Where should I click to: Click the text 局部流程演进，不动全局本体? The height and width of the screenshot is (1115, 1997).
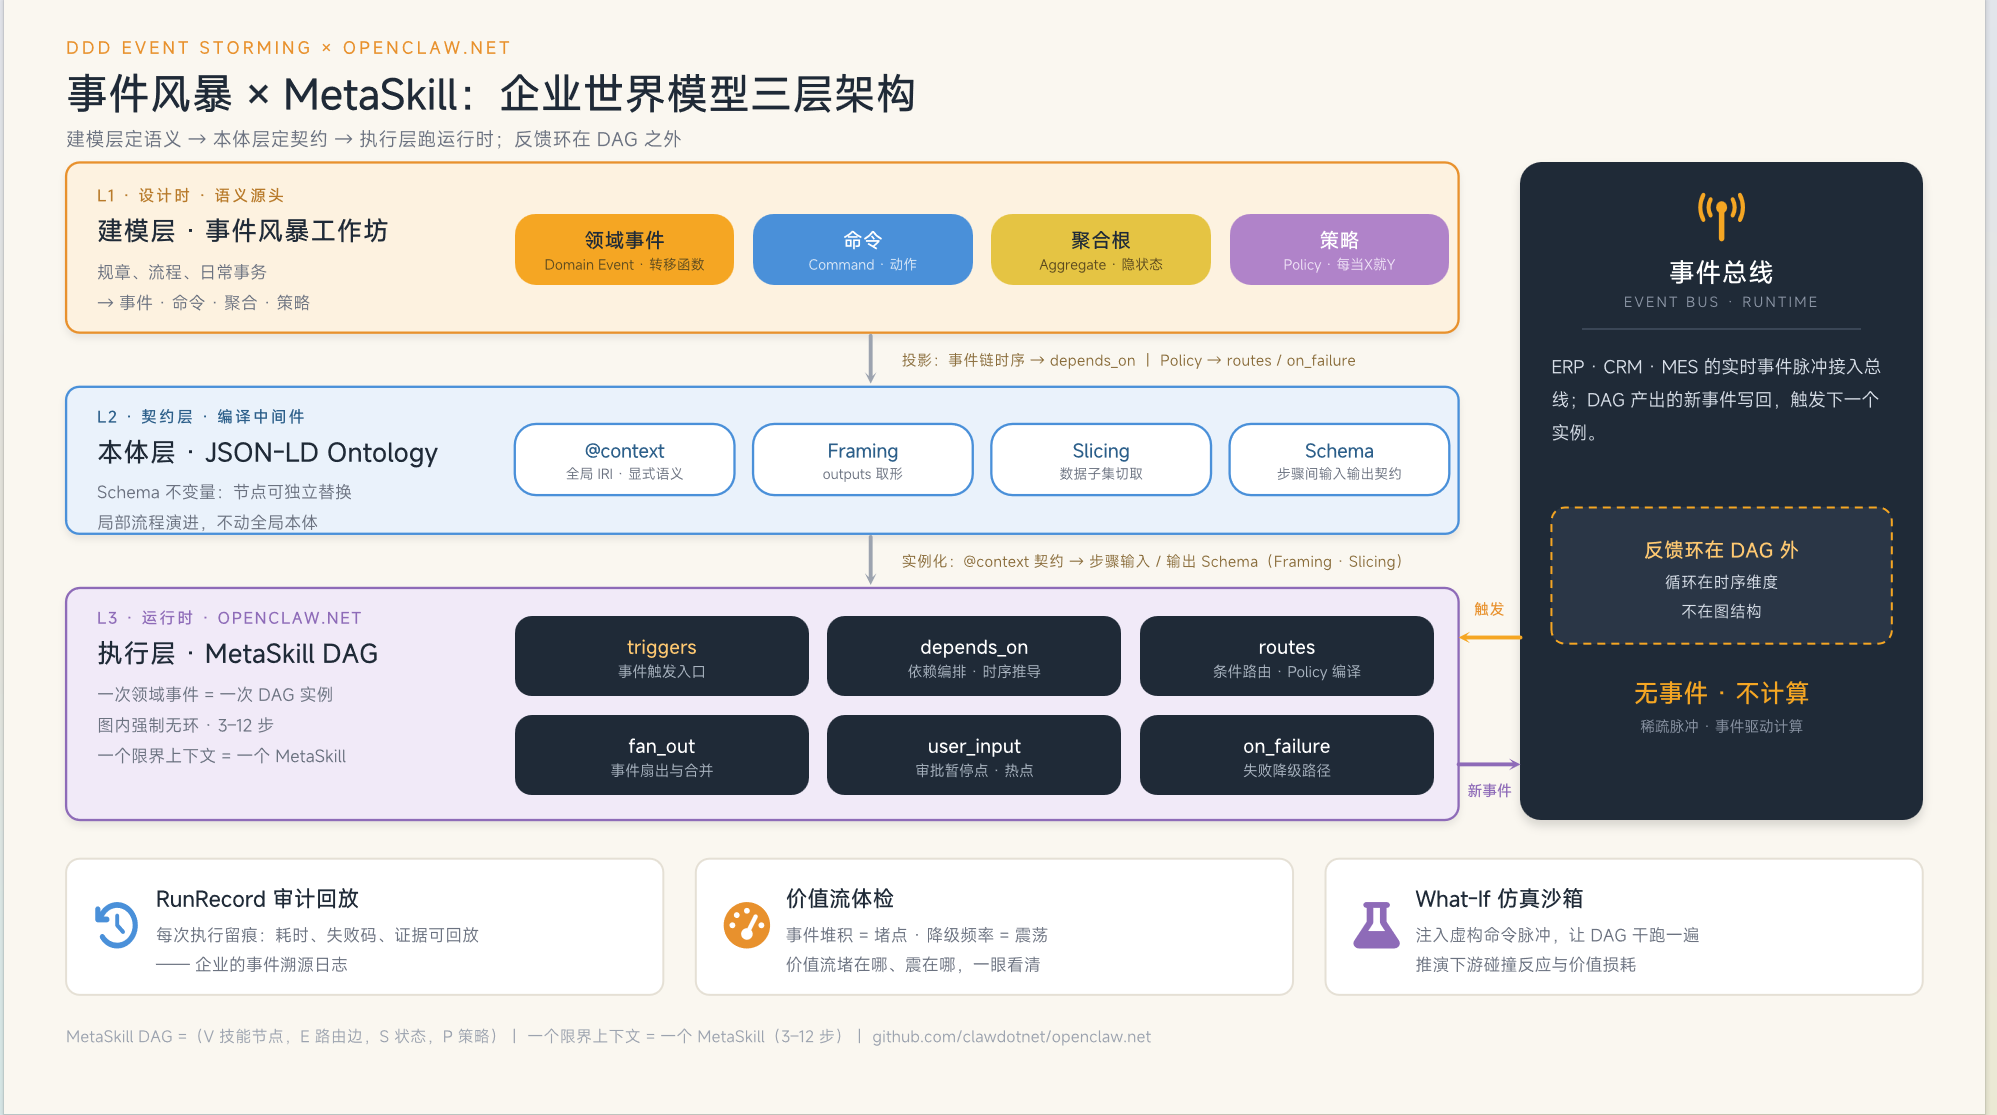(x=207, y=523)
